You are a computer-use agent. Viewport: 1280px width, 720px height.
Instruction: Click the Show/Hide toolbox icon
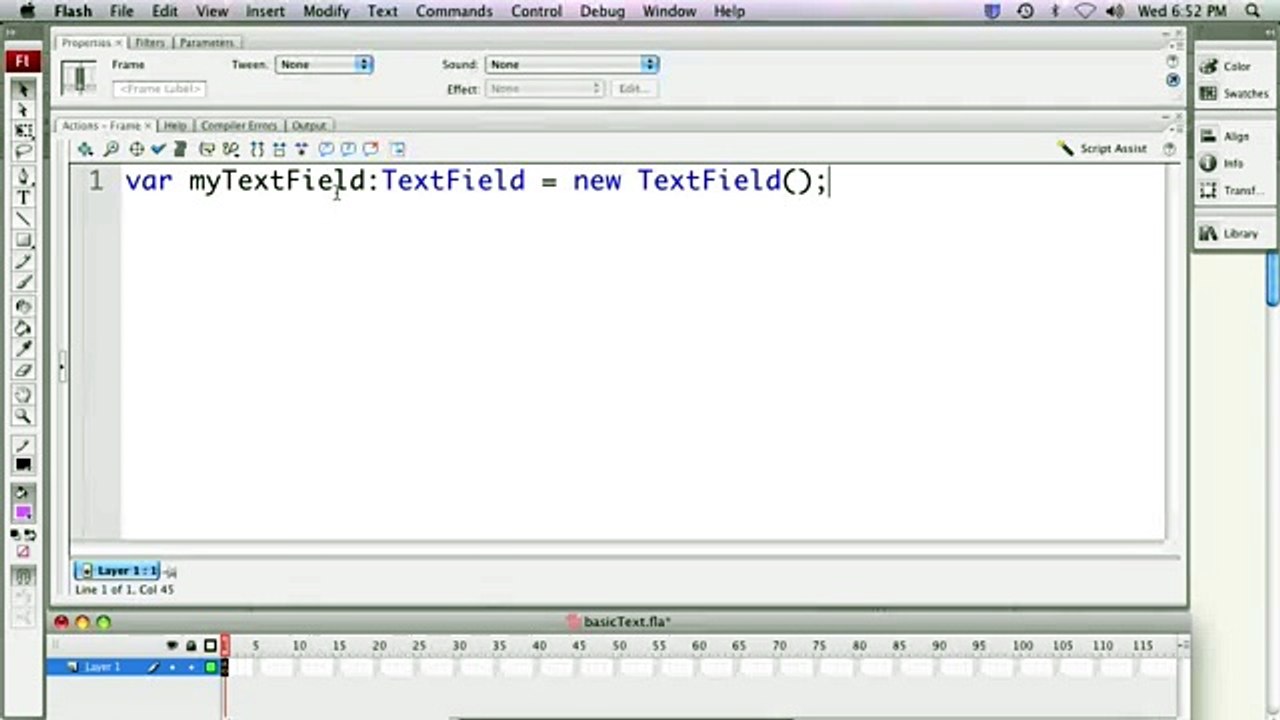(398, 149)
